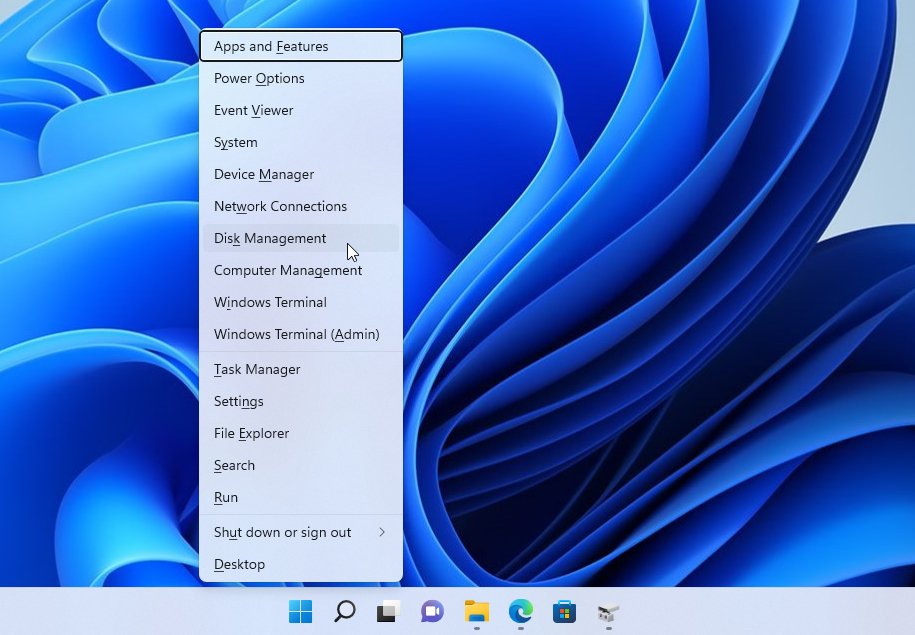Launch Event Viewer

point(301,110)
